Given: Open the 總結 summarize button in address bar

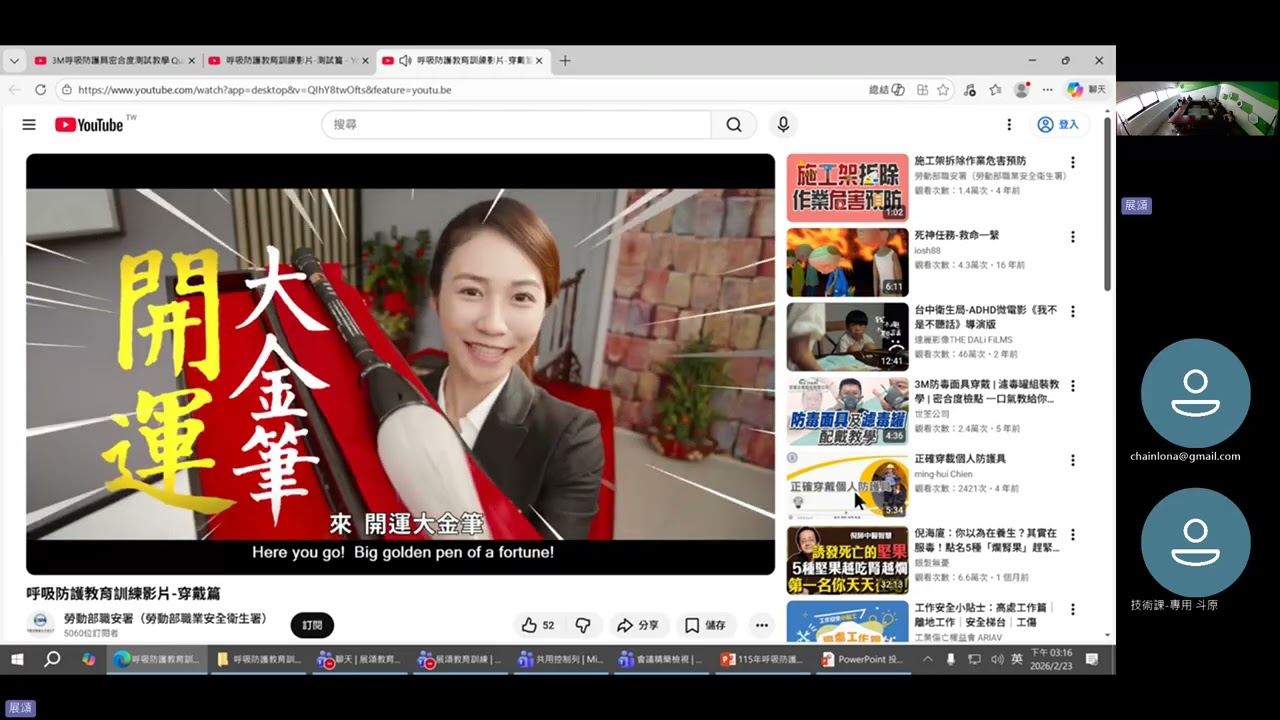Looking at the screenshot, I should (x=887, y=89).
